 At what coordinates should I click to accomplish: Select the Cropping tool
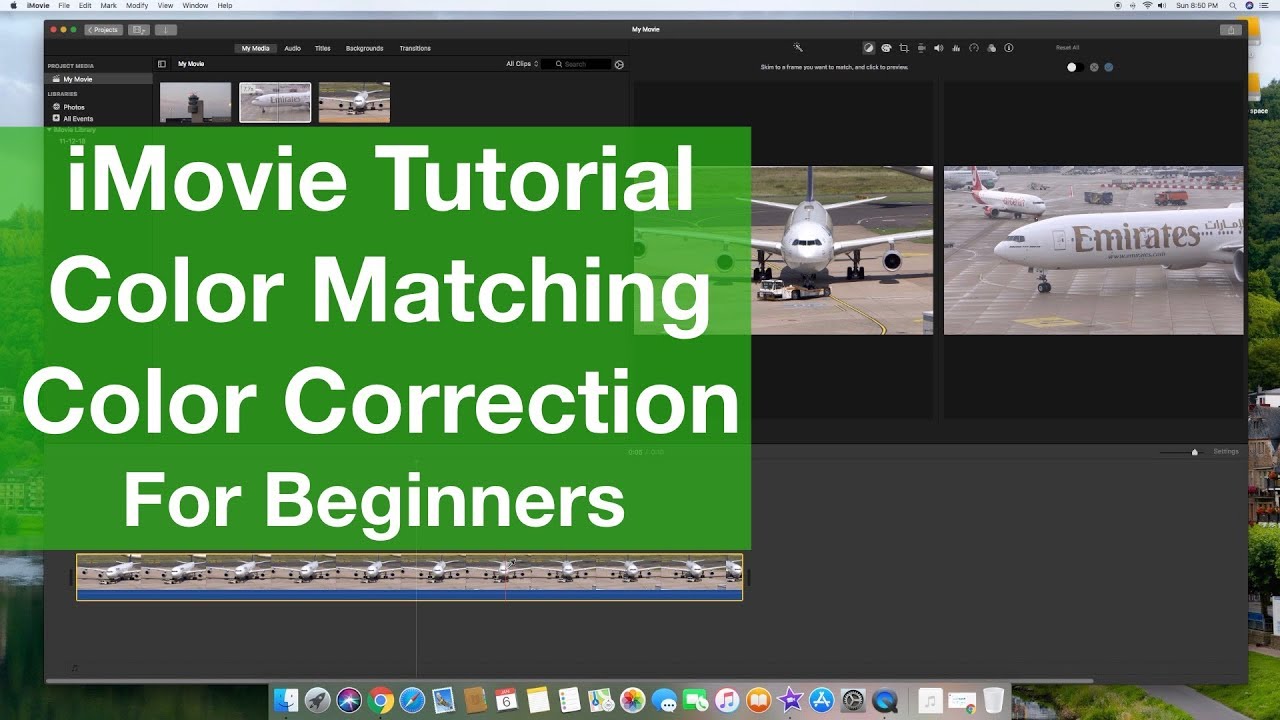[x=904, y=47]
